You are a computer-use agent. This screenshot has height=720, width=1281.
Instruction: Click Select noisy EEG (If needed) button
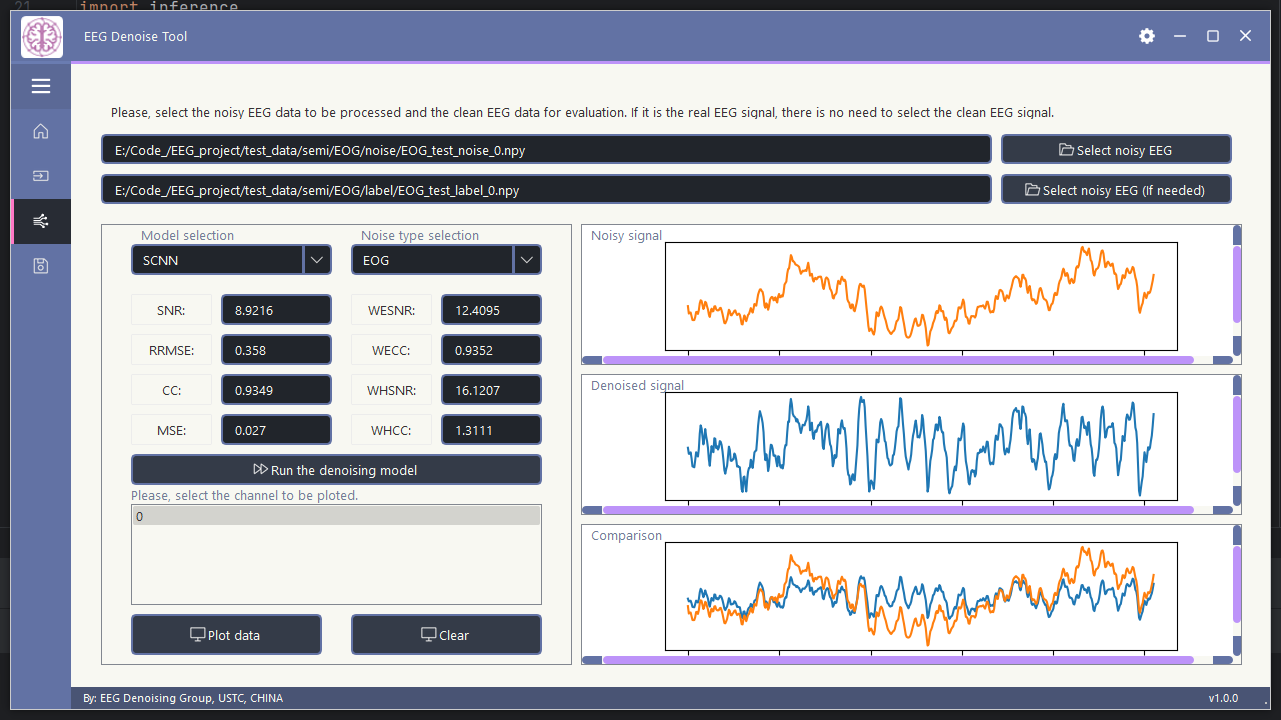[x=1116, y=190]
